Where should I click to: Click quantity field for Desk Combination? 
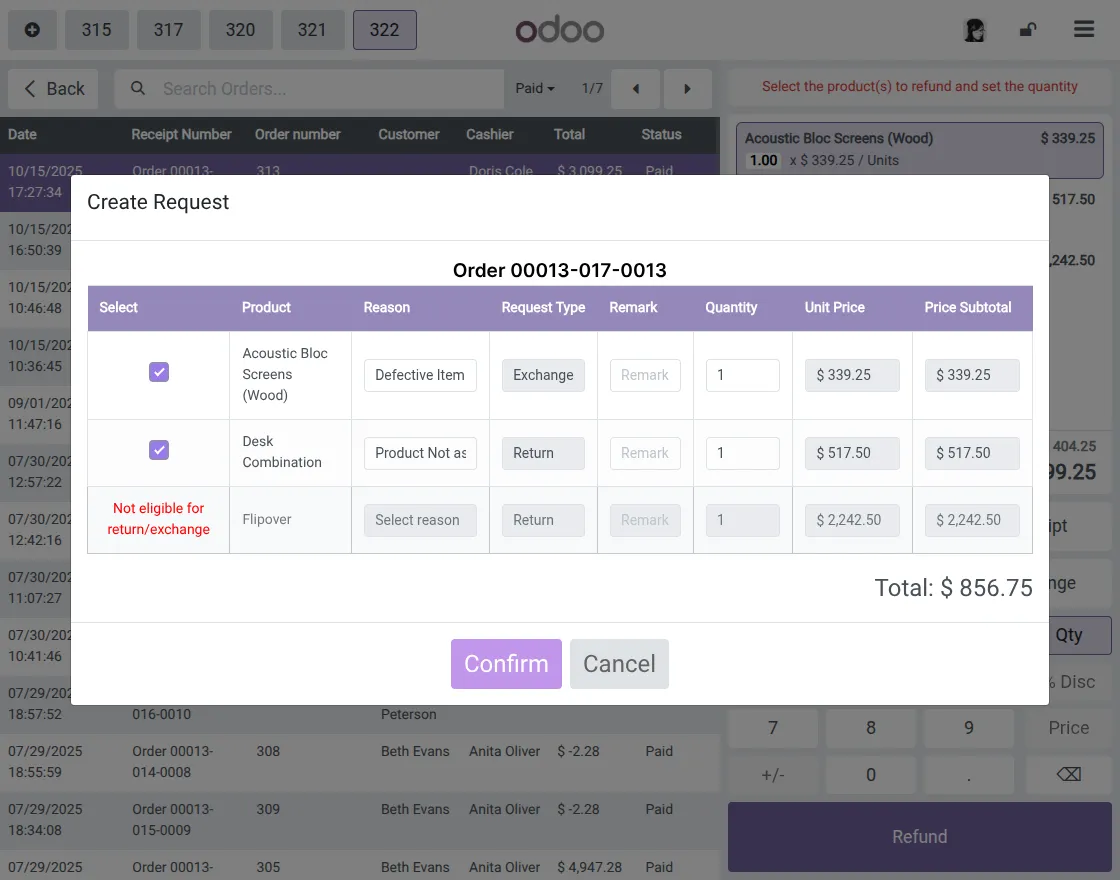(742, 453)
